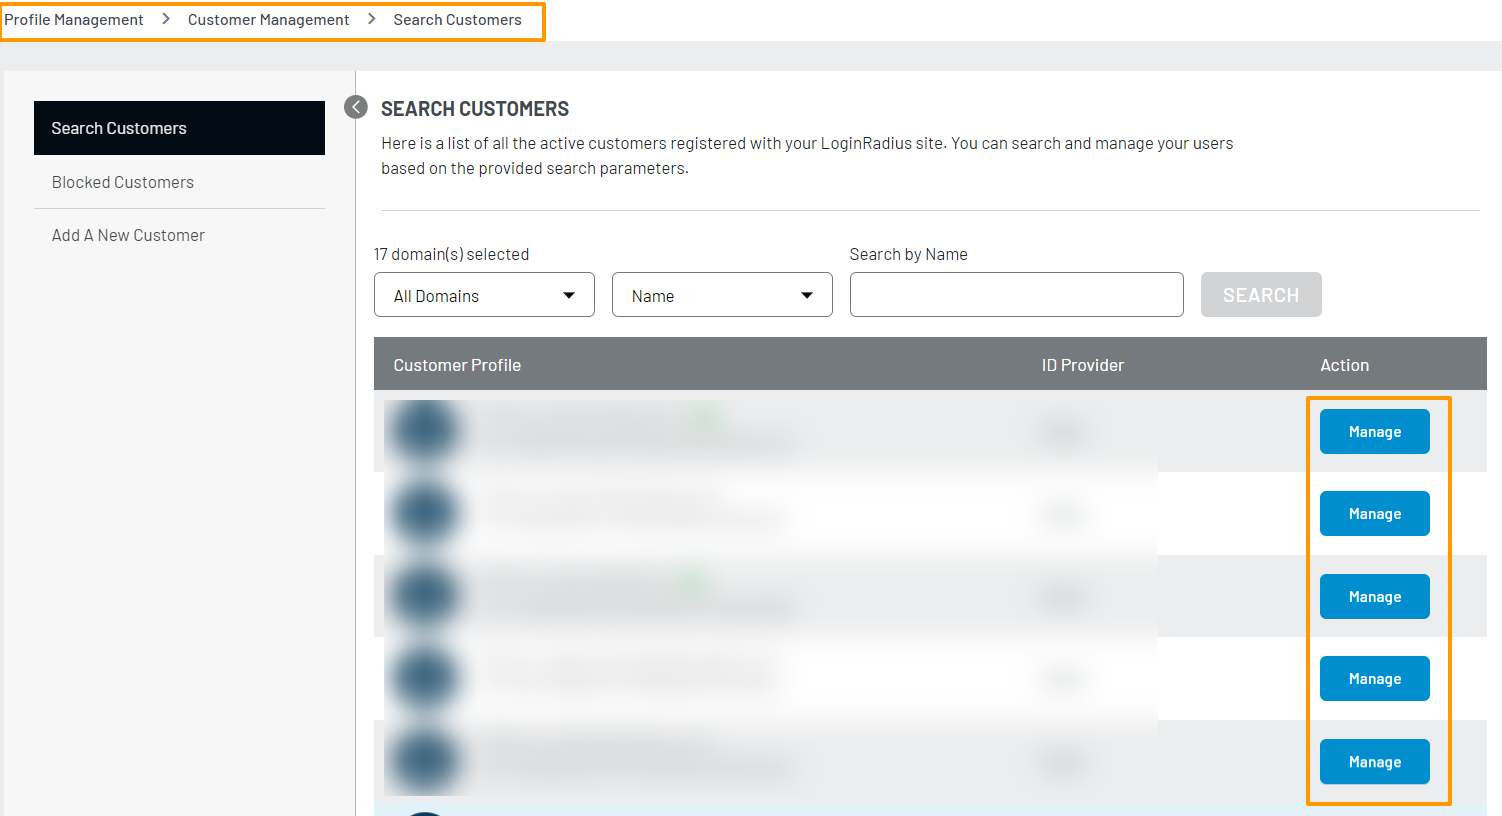Viewport: 1502px width, 816px height.
Task: Open the Name search filter dropdown
Action: coord(722,294)
